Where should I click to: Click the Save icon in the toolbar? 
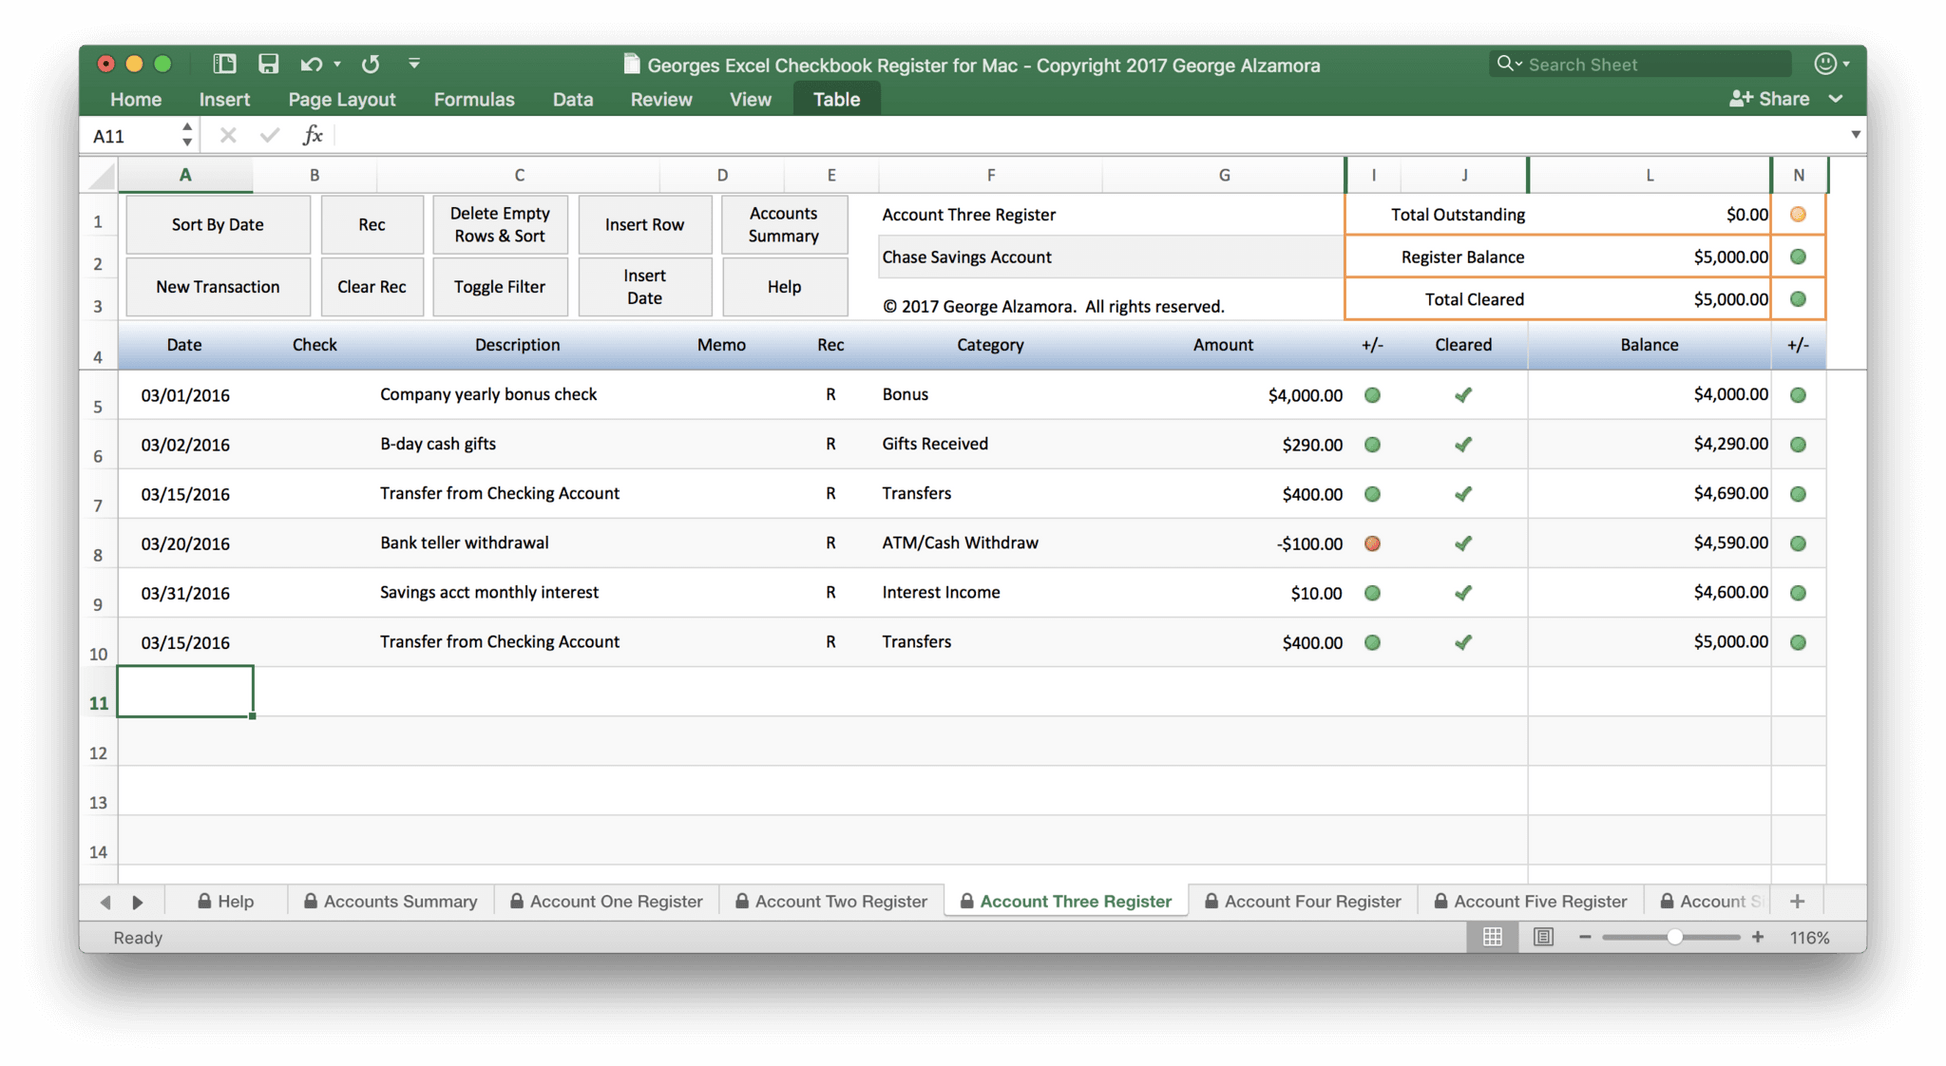coord(268,63)
